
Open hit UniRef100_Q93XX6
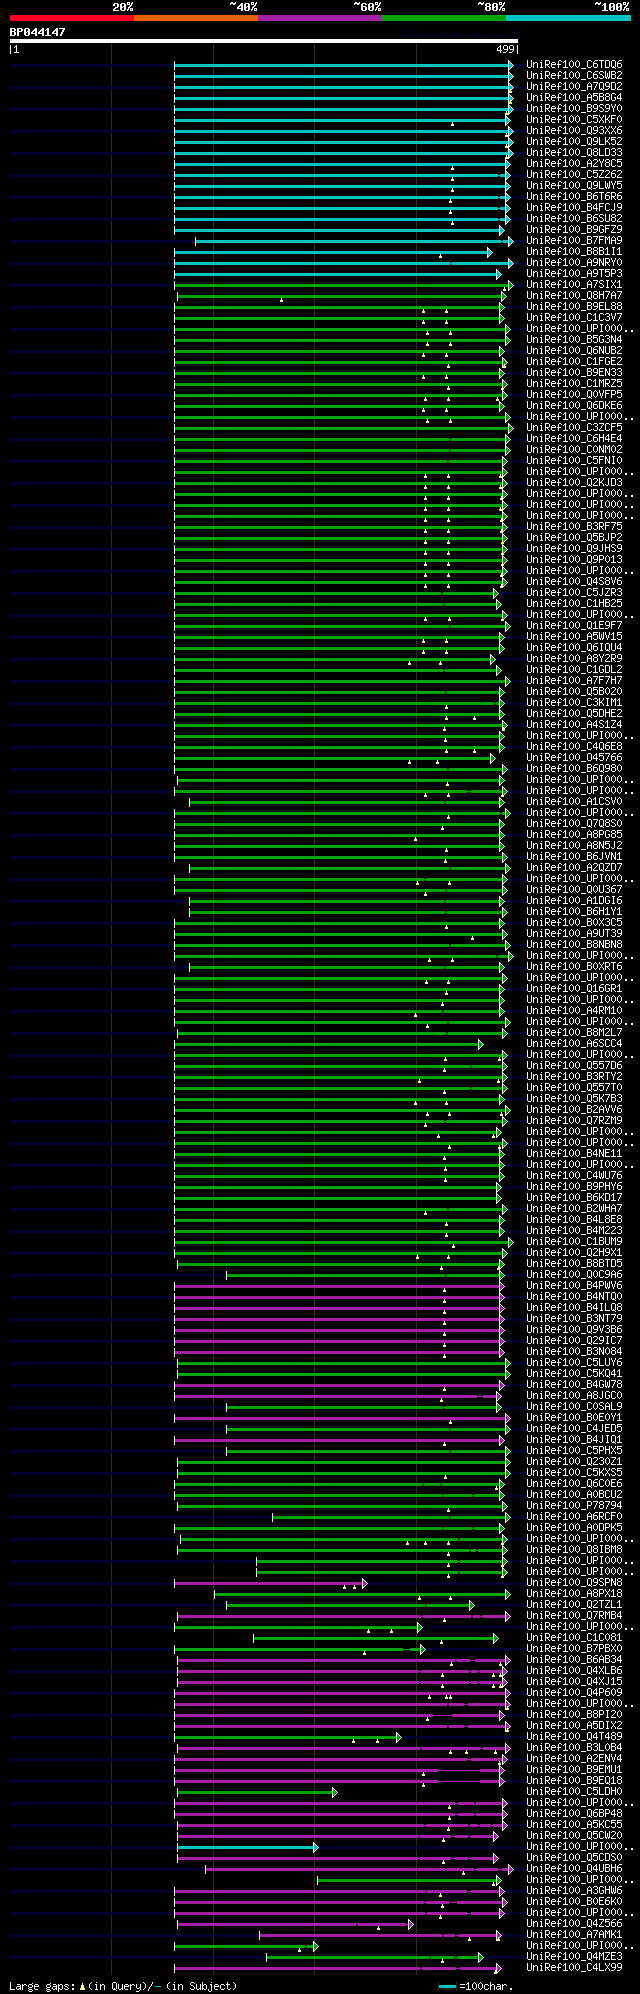click(574, 130)
